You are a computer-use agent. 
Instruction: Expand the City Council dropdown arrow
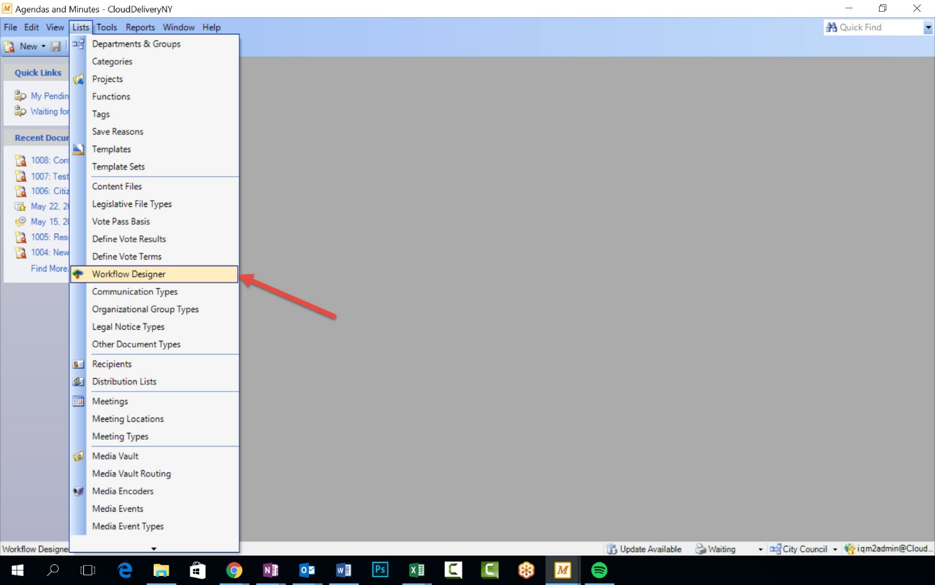click(835, 549)
